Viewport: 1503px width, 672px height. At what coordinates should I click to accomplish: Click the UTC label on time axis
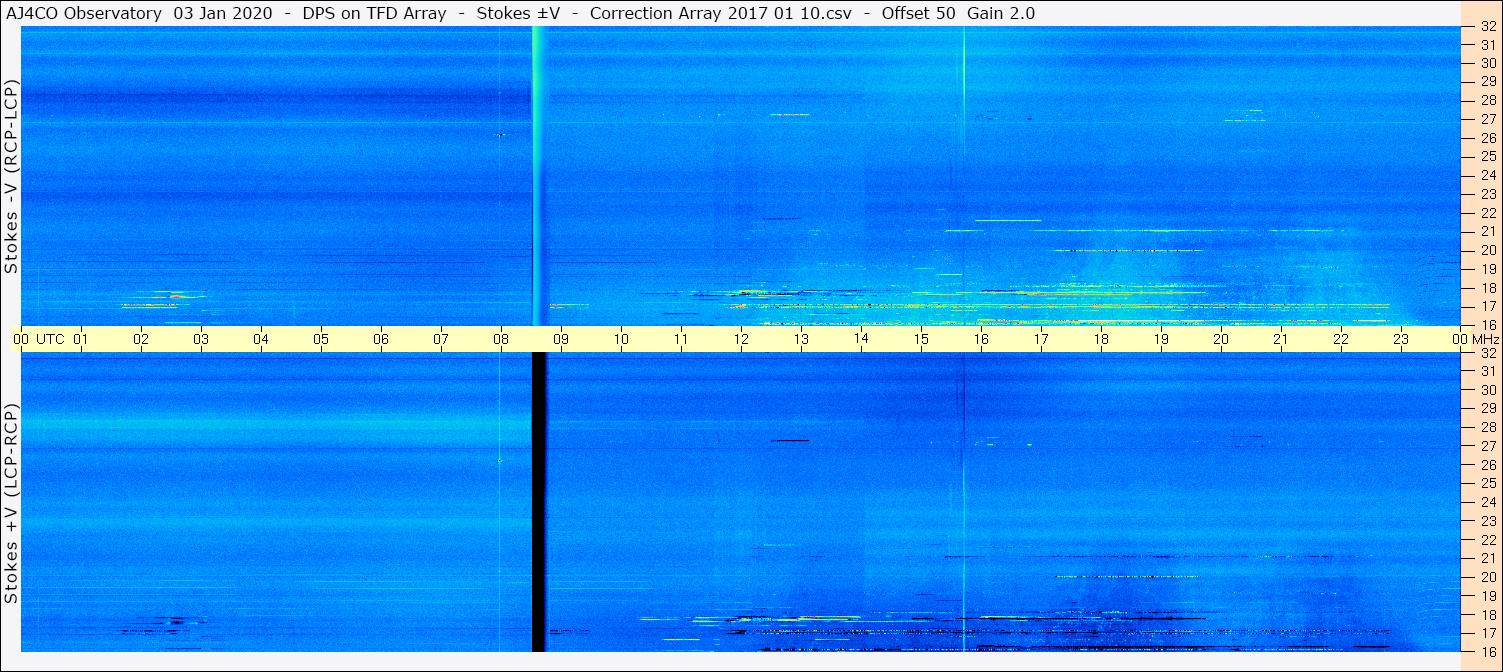[x=50, y=339]
